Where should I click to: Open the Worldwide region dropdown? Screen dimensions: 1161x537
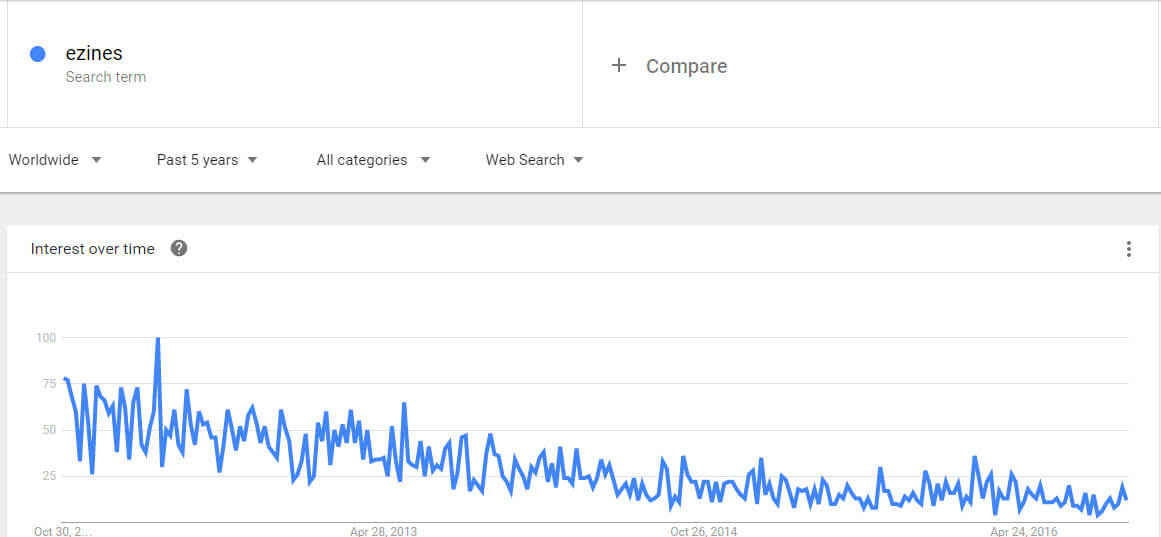pos(55,160)
